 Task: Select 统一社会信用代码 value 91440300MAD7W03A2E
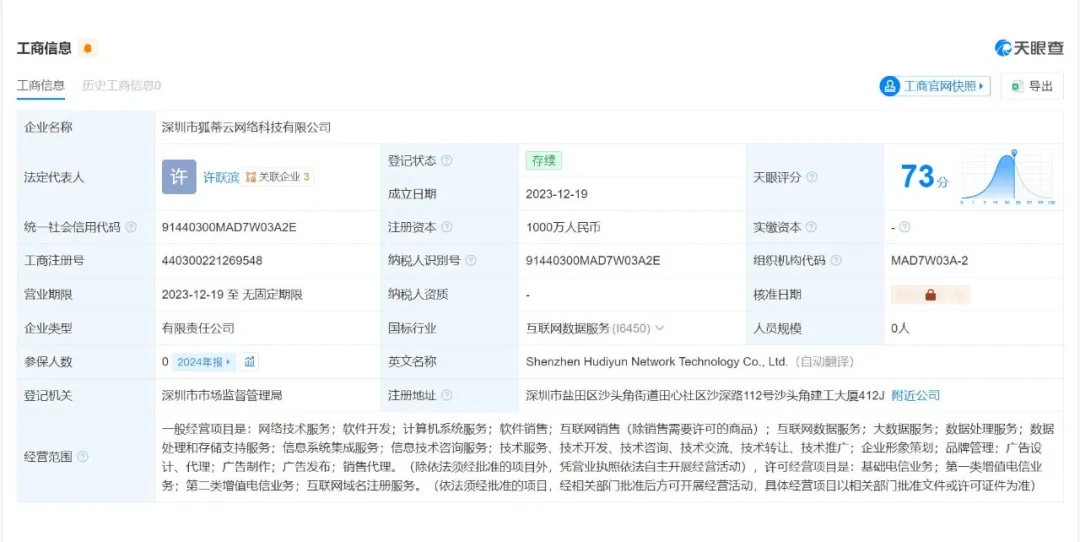tap(229, 227)
